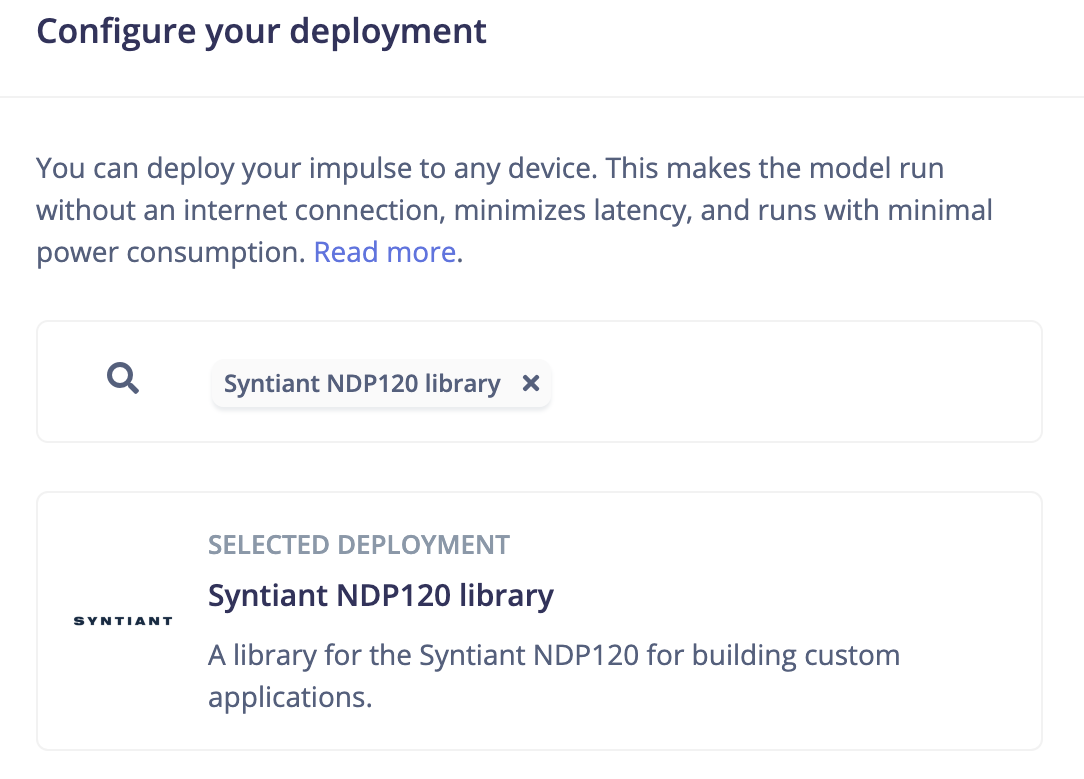
Task: Click the magnifying glass search icon
Action: (123, 380)
